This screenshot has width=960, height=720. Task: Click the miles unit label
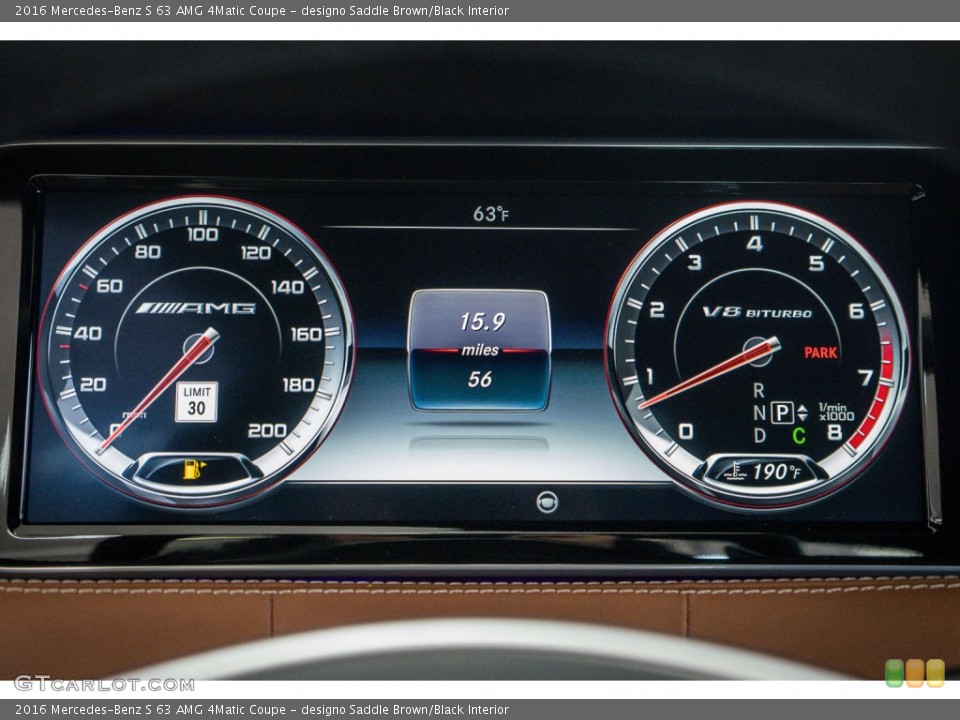(x=480, y=350)
